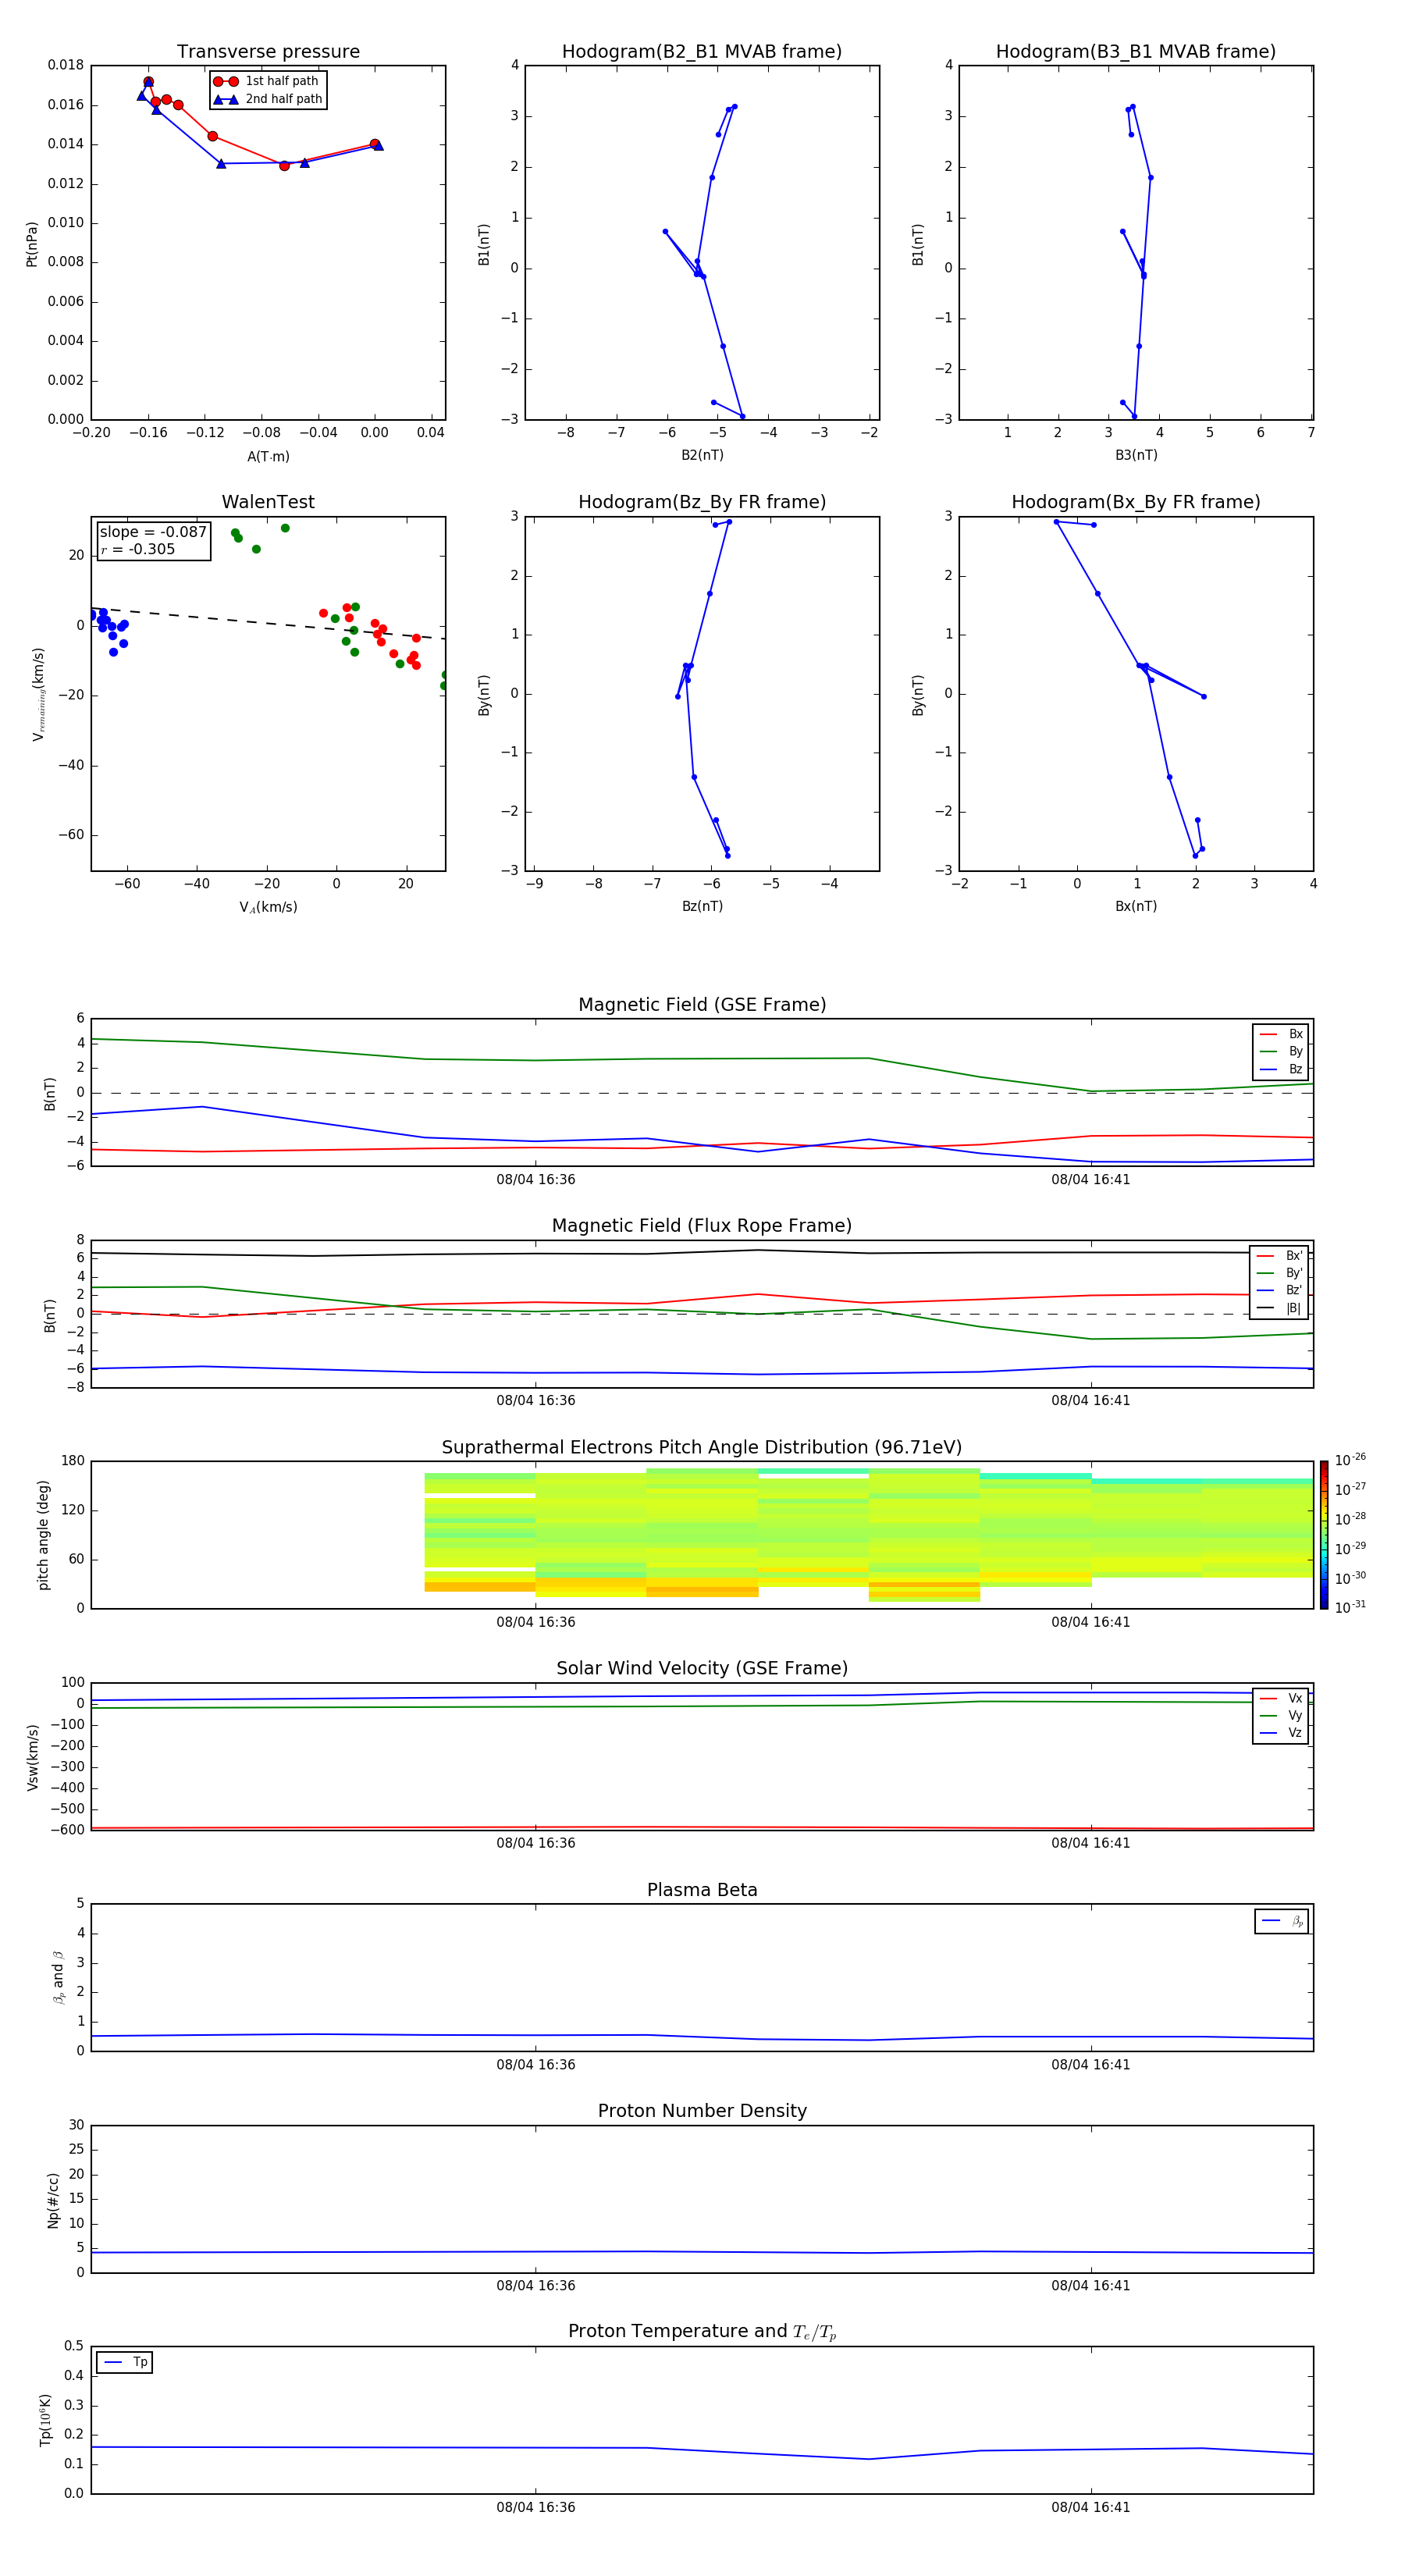Select 'By' in the GSE magnetic field legend
The image size is (1405, 2576).
click(x=1281, y=1051)
